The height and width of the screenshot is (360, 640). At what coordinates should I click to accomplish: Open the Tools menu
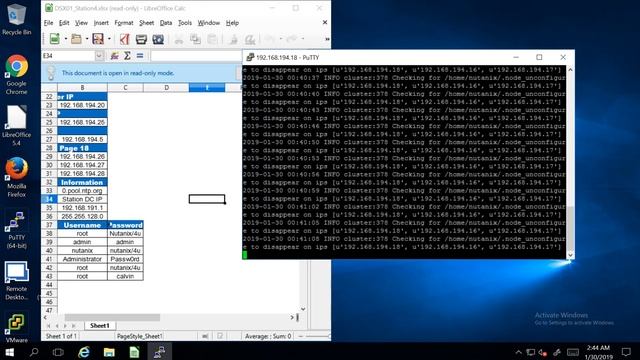point(185,23)
